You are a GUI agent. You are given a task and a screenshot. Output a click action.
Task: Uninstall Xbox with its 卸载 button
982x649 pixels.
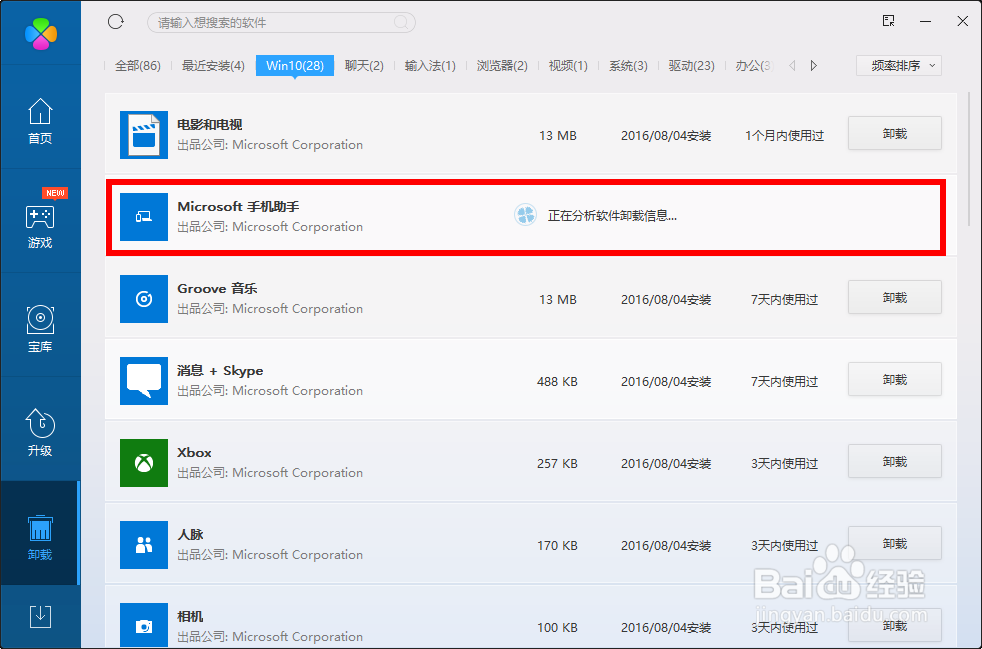point(895,462)
